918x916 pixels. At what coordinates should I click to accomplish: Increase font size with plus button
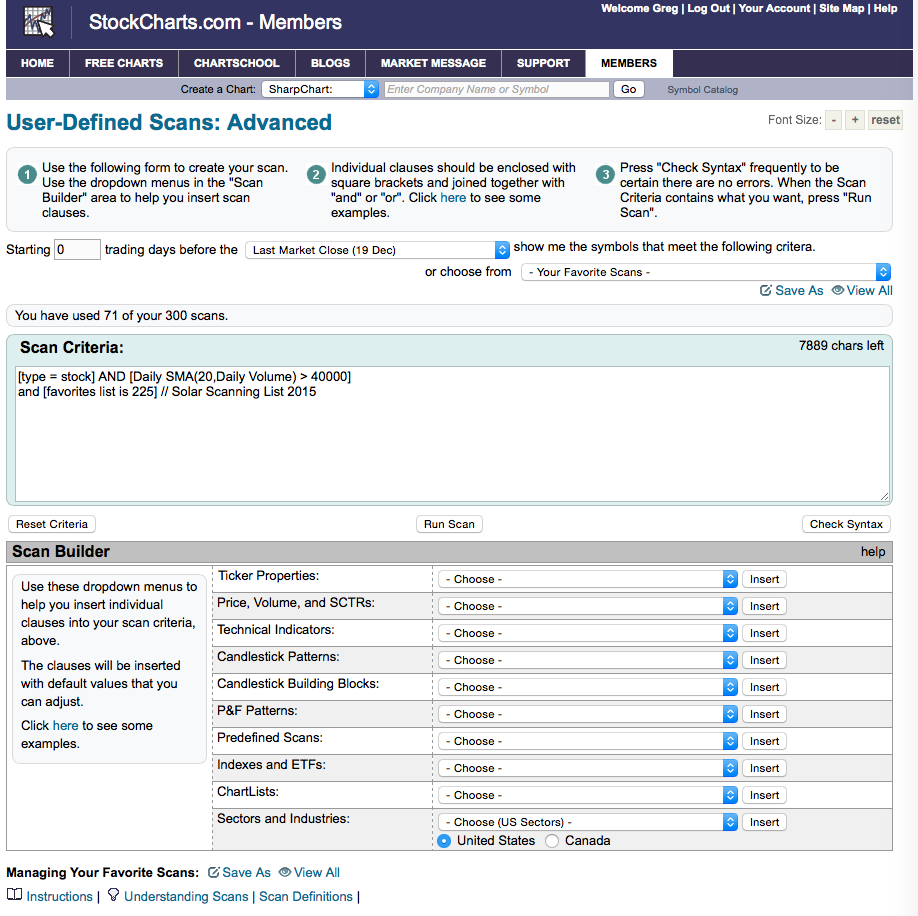click(855, 120)
